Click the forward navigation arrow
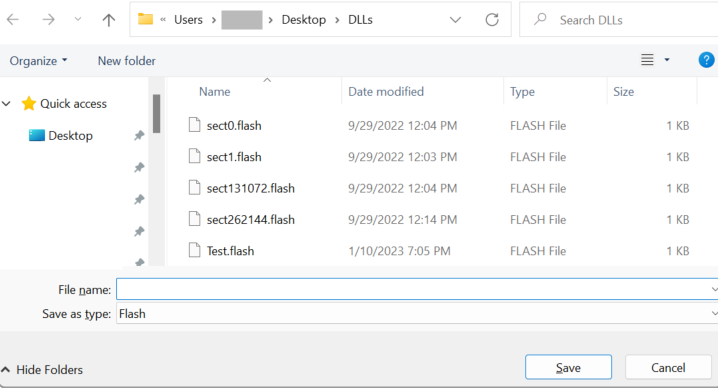718x388 pixels. click(48, 19)
